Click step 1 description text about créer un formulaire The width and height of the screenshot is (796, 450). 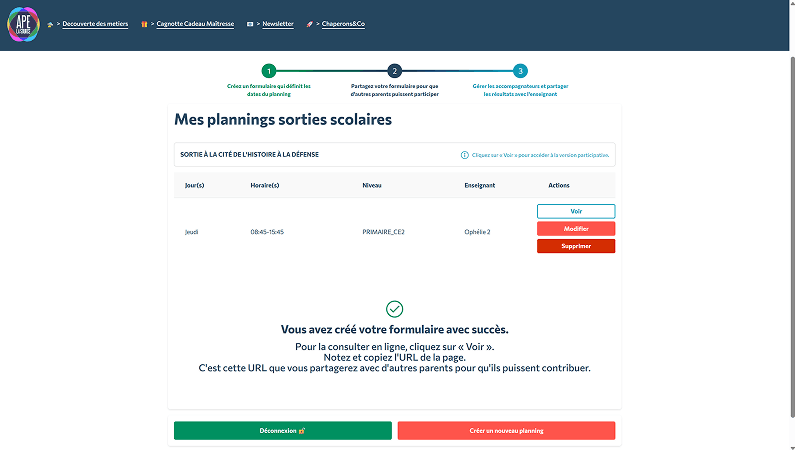click(x=269, y=90)
